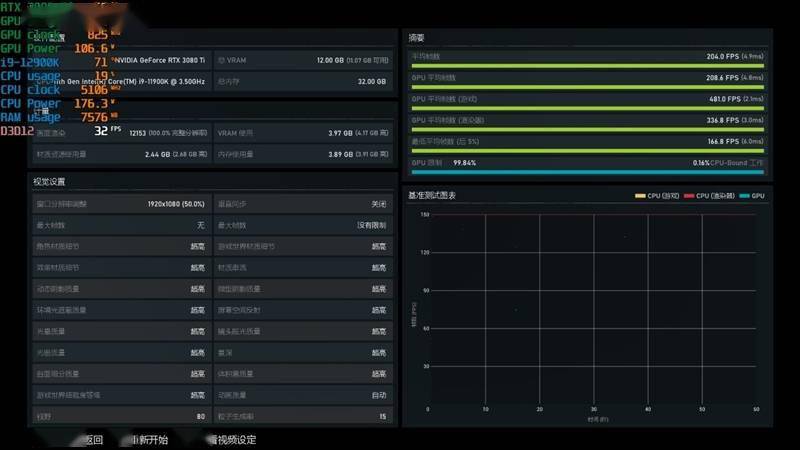800x450 pixels.
Task: Toggle the red CPU (渲染器) legend marker
Action: [x=689, y=196]
